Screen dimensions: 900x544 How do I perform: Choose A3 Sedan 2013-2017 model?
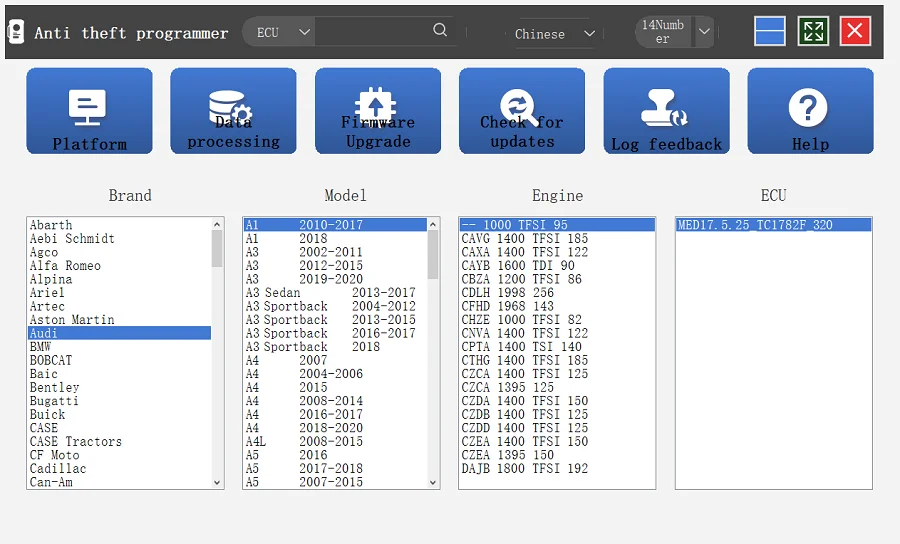coord(330,293)
